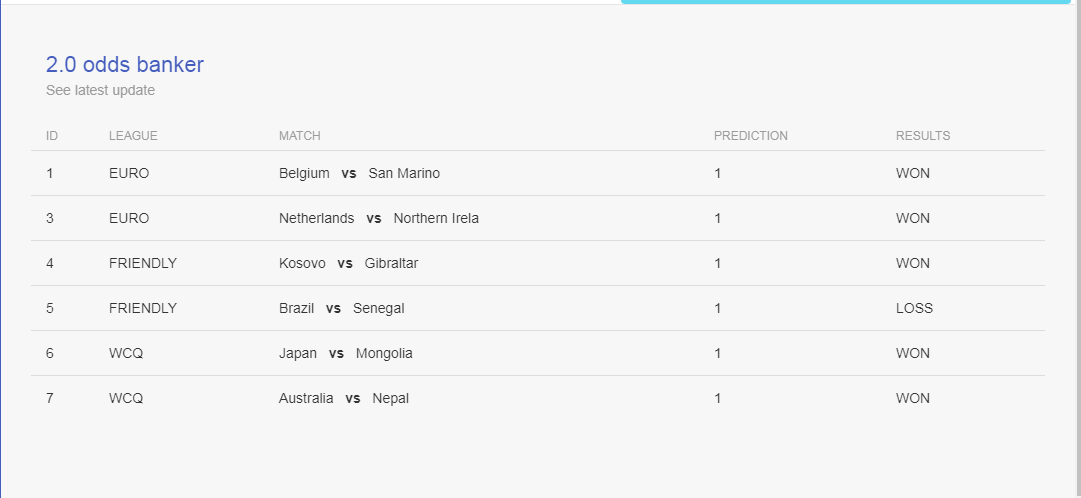The image size is (1081, 498).
Task: Select the Belgium vs San Marino match
Action: point(359,173)
